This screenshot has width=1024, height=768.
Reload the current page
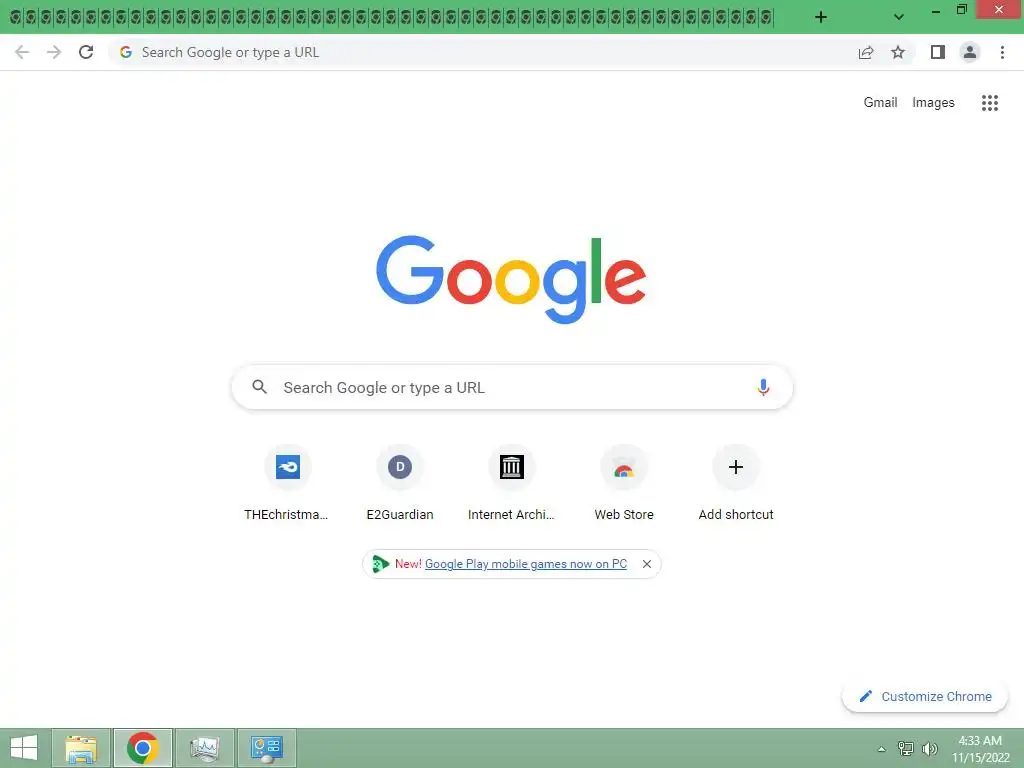point(86,52)
